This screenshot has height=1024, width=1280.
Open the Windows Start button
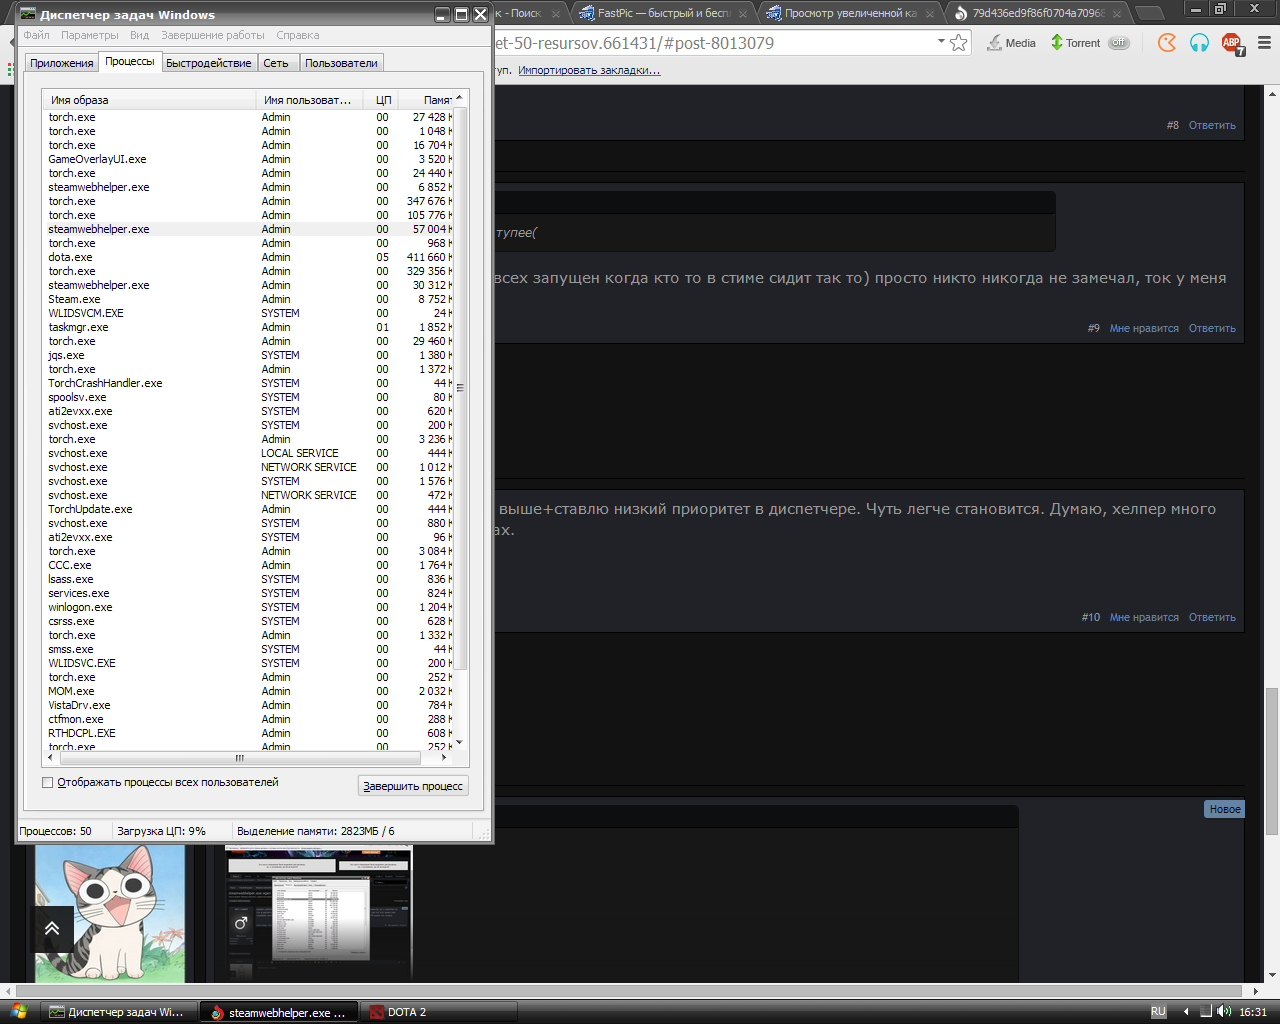click(x=19, y=1012)
